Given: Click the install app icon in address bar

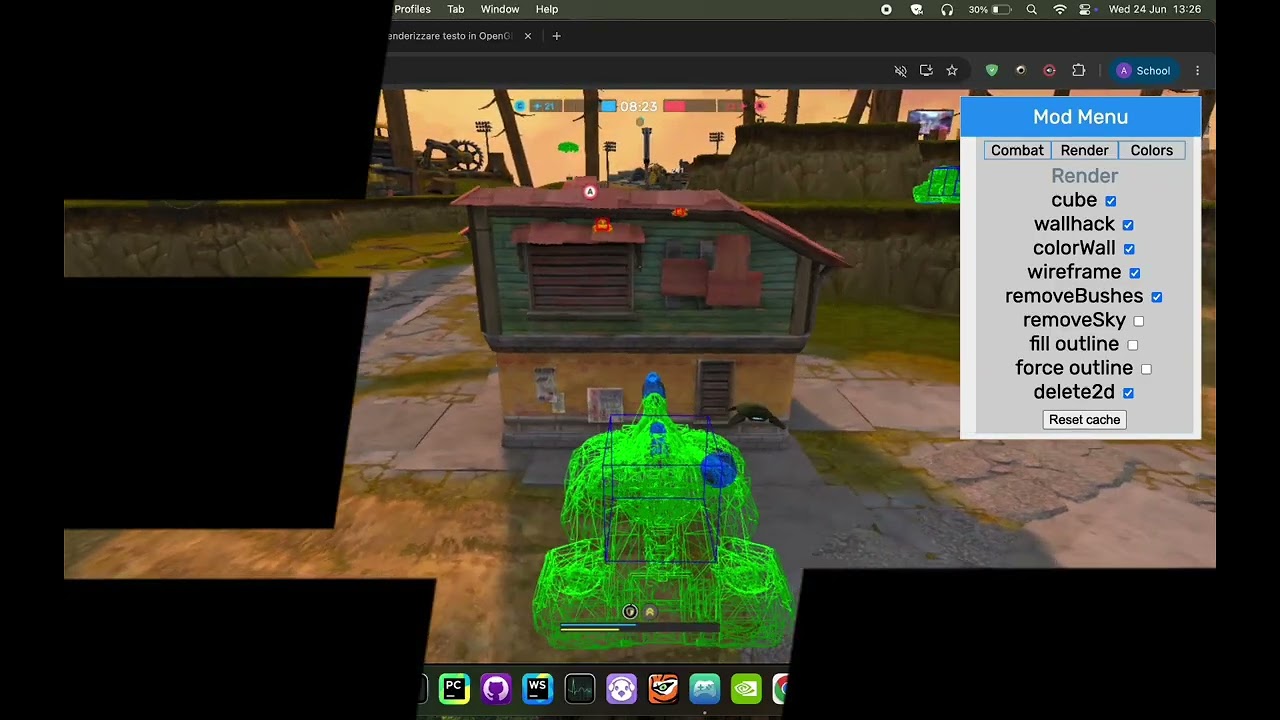Looking at the screenshot, I should [x=926, y=71].
